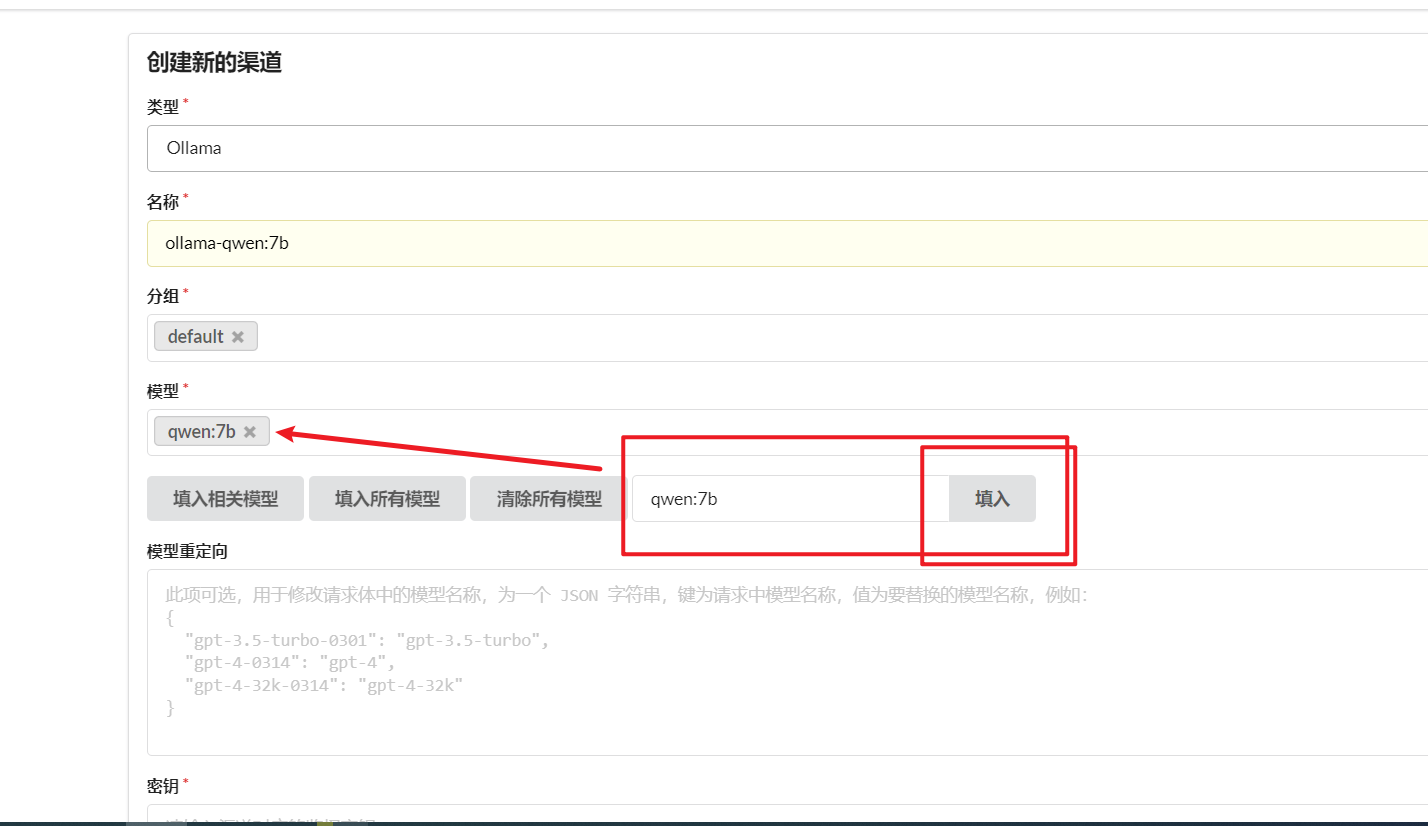Select the default tag label in 分组
The width and height of the screenshot is (1428, 826).
click(195, 337)
